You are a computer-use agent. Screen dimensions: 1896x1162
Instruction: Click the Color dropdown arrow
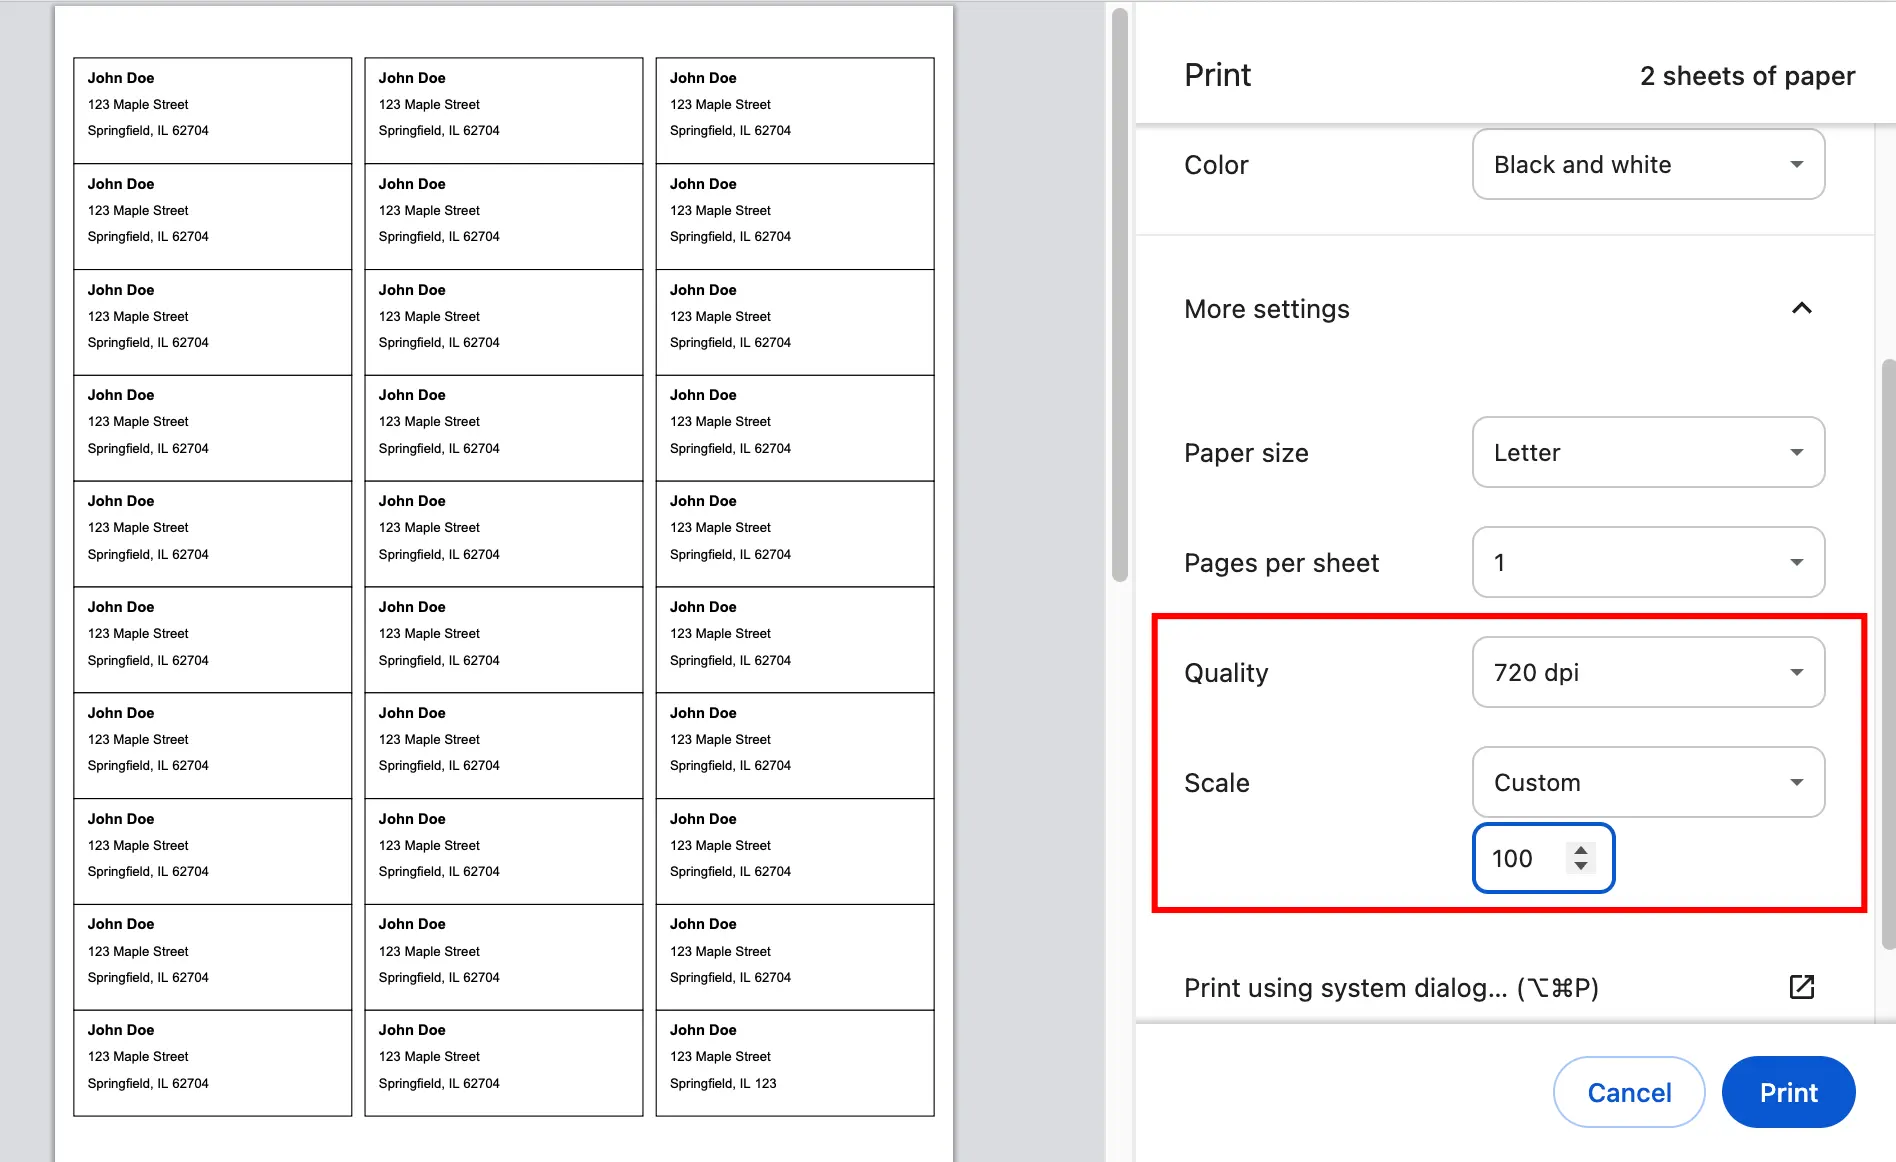(1797, 164)
